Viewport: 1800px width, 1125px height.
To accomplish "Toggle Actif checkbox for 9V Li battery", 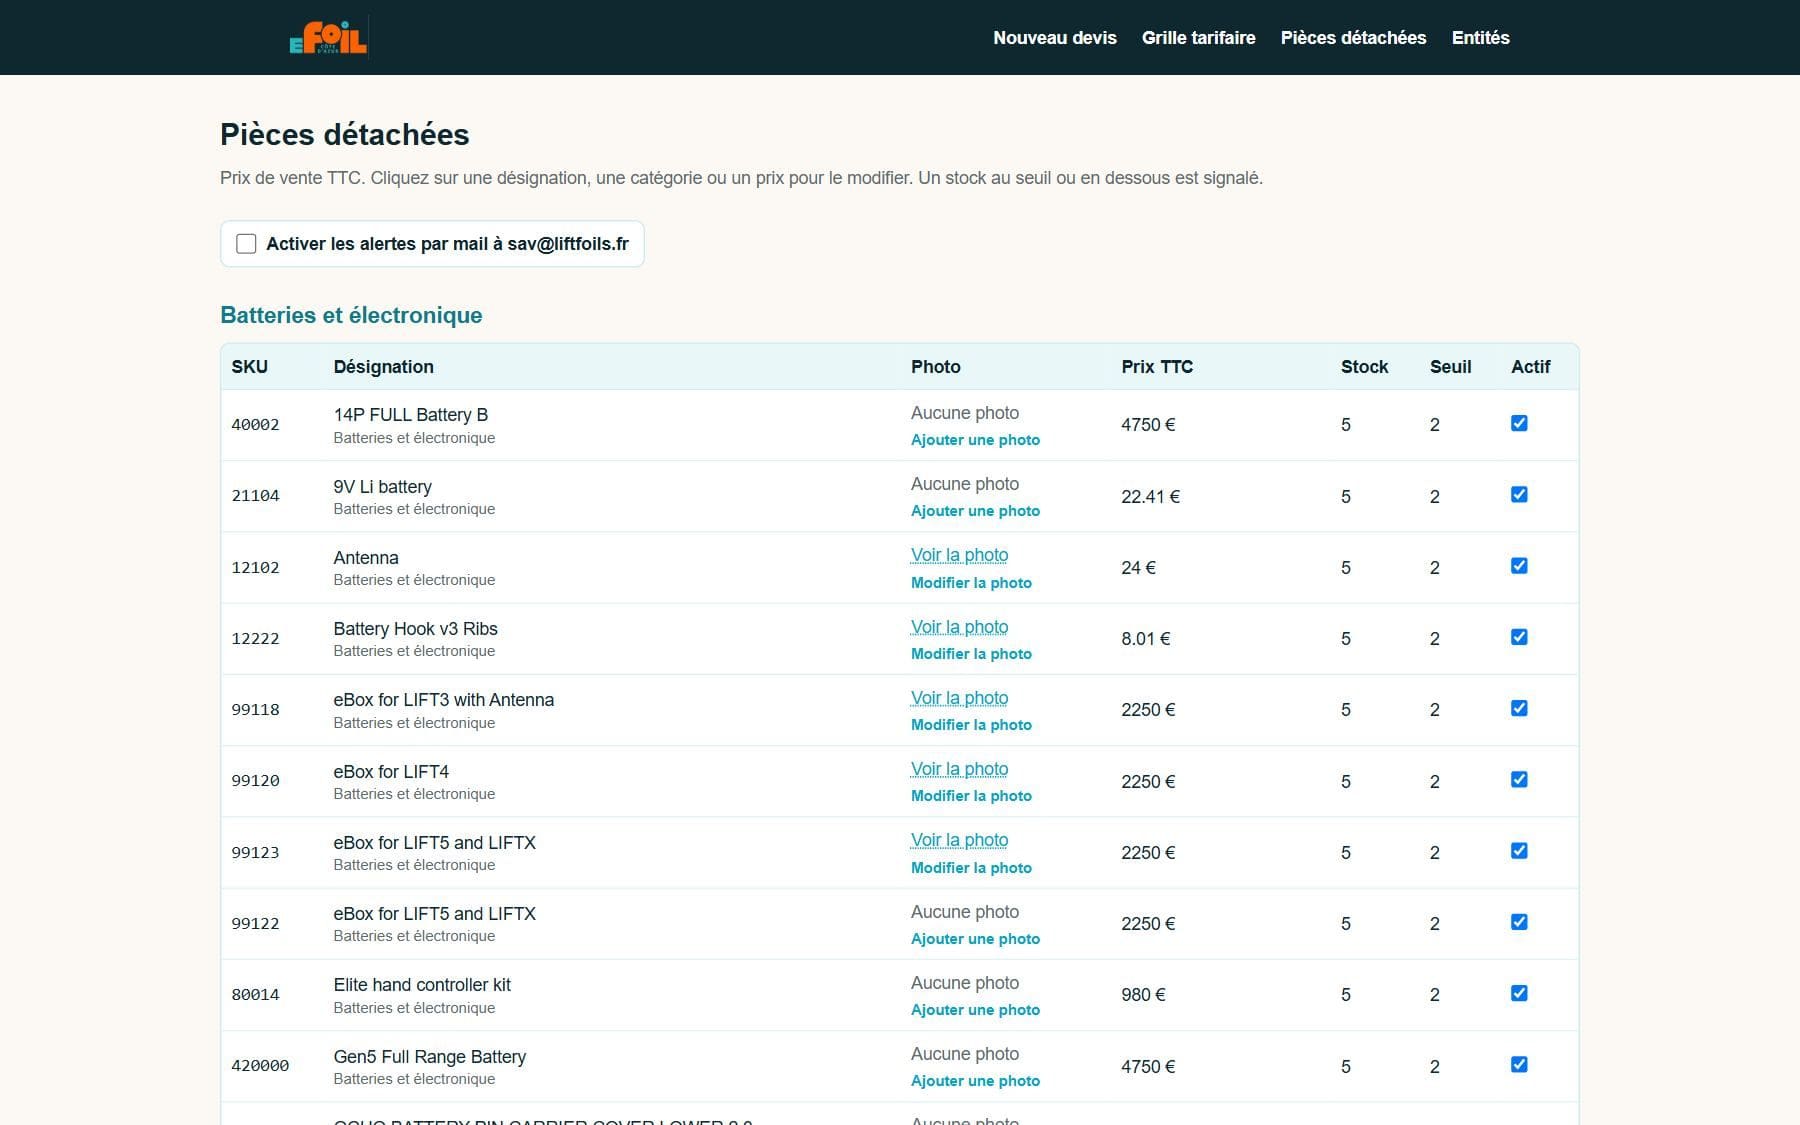I will [1519, 494].
